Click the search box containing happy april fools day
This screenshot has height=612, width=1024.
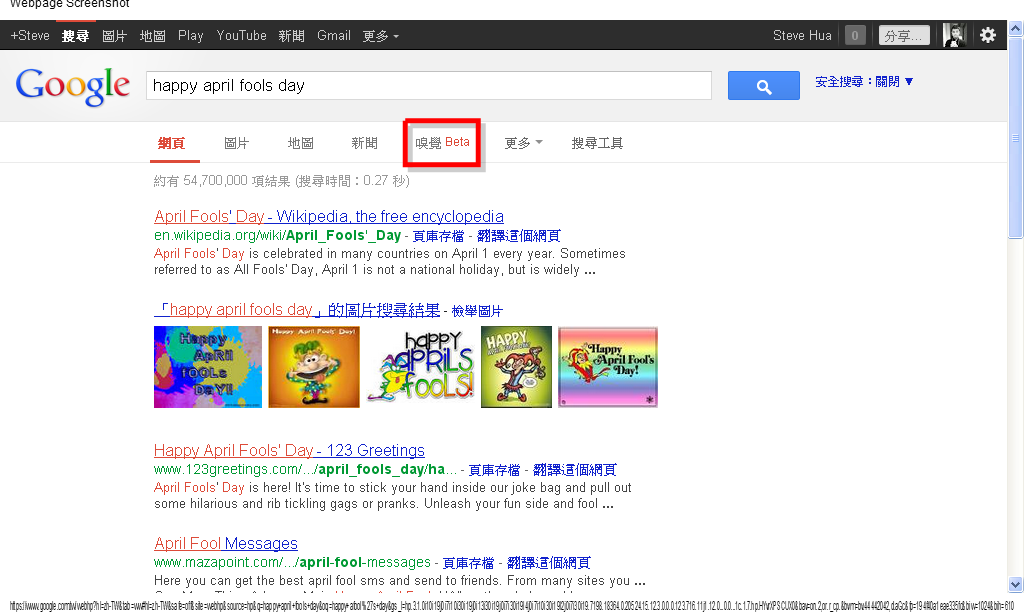pos(428,86)
